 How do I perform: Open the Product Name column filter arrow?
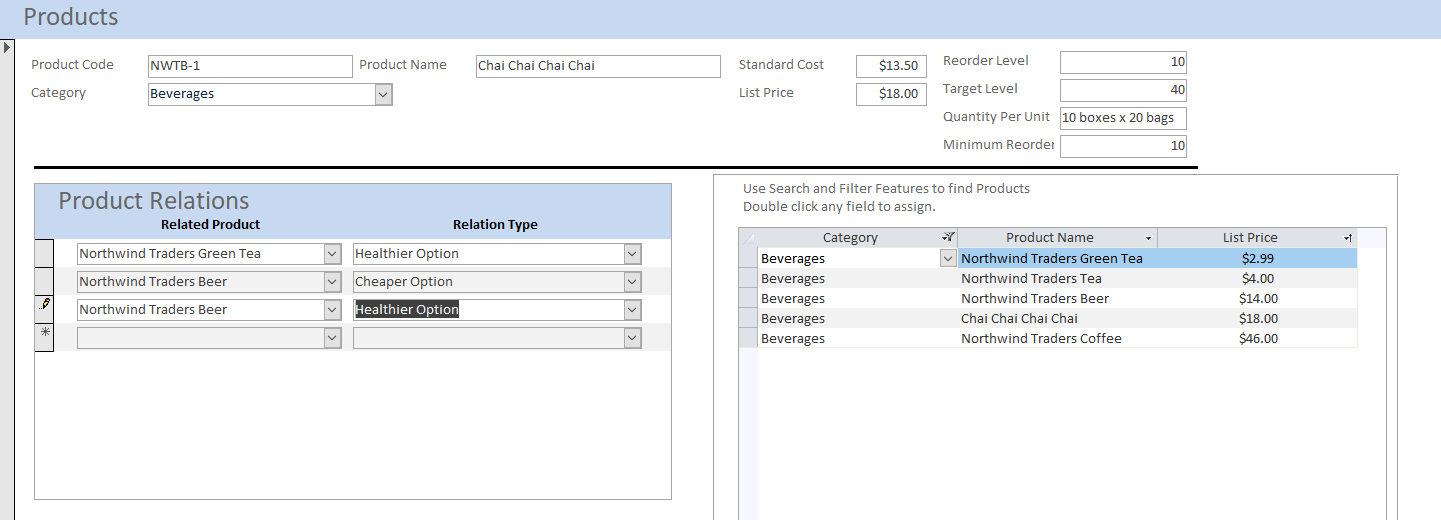[x=1147, y=238]
